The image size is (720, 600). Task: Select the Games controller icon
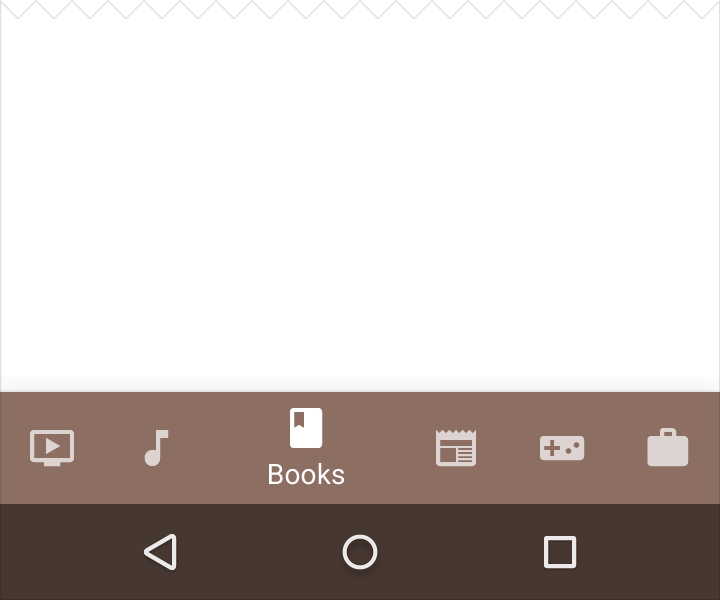point(562,448)
